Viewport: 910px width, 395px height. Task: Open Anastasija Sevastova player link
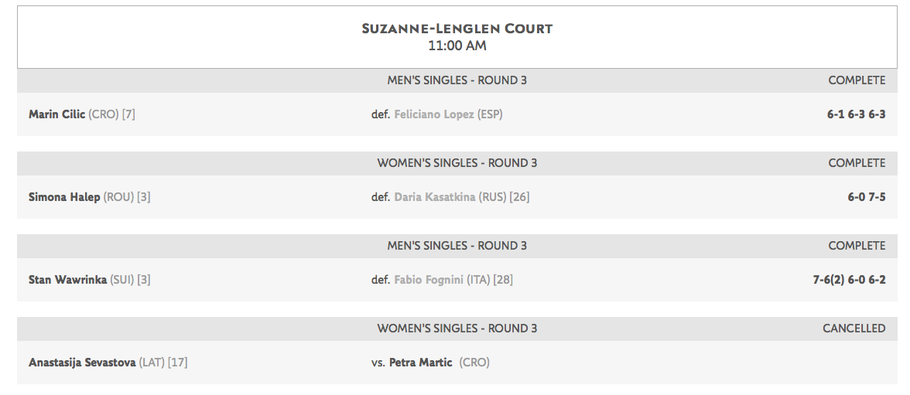tap(82, 363)
